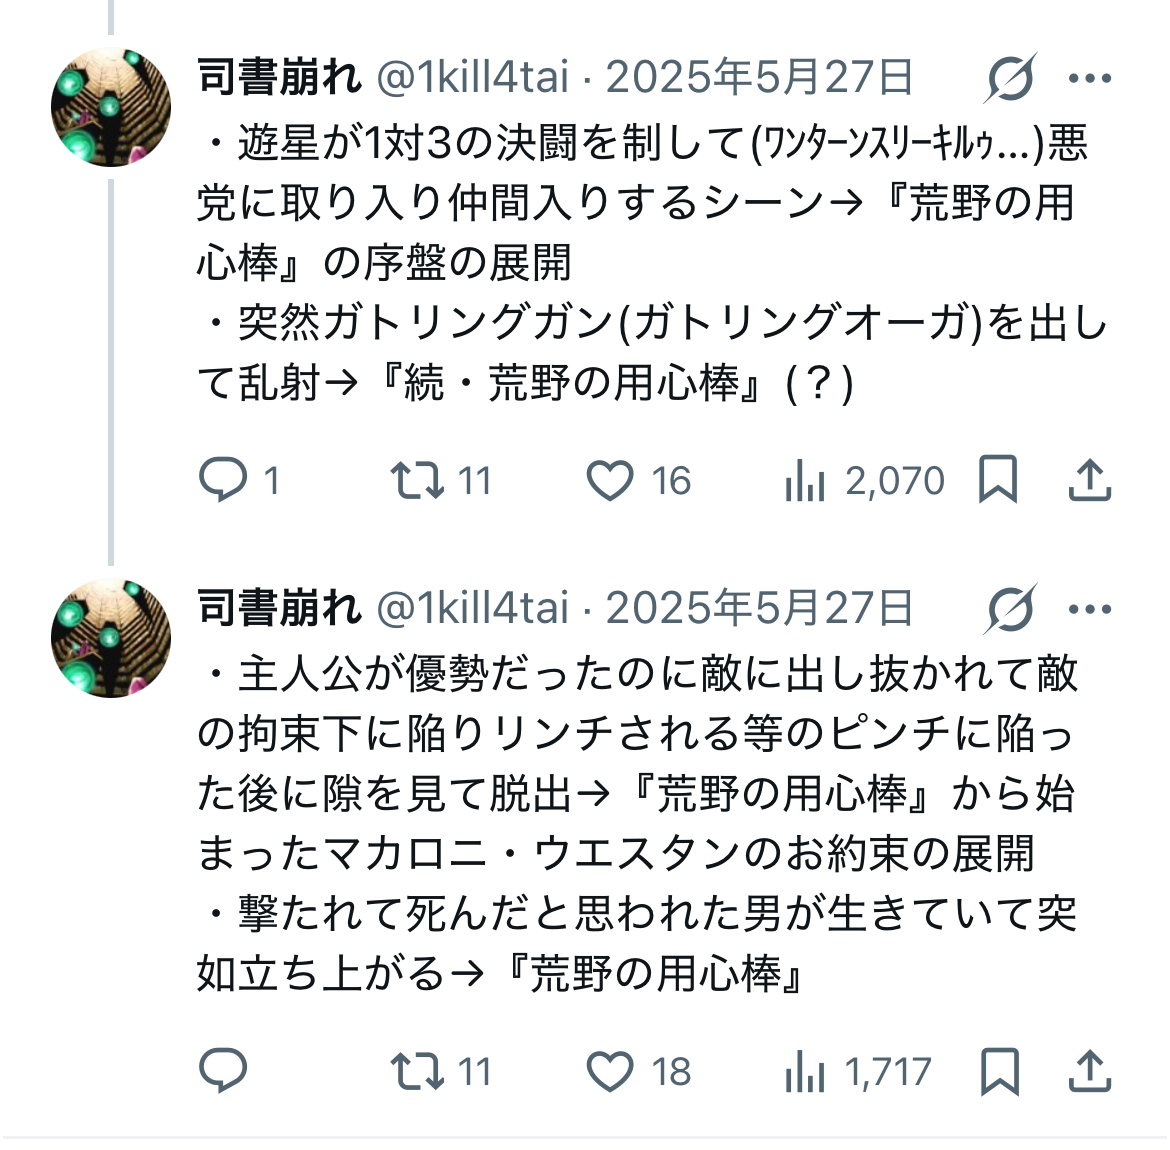1170x1150 pixels.
Task: Open more options menu on first tweet
Action: [1090, 78]
